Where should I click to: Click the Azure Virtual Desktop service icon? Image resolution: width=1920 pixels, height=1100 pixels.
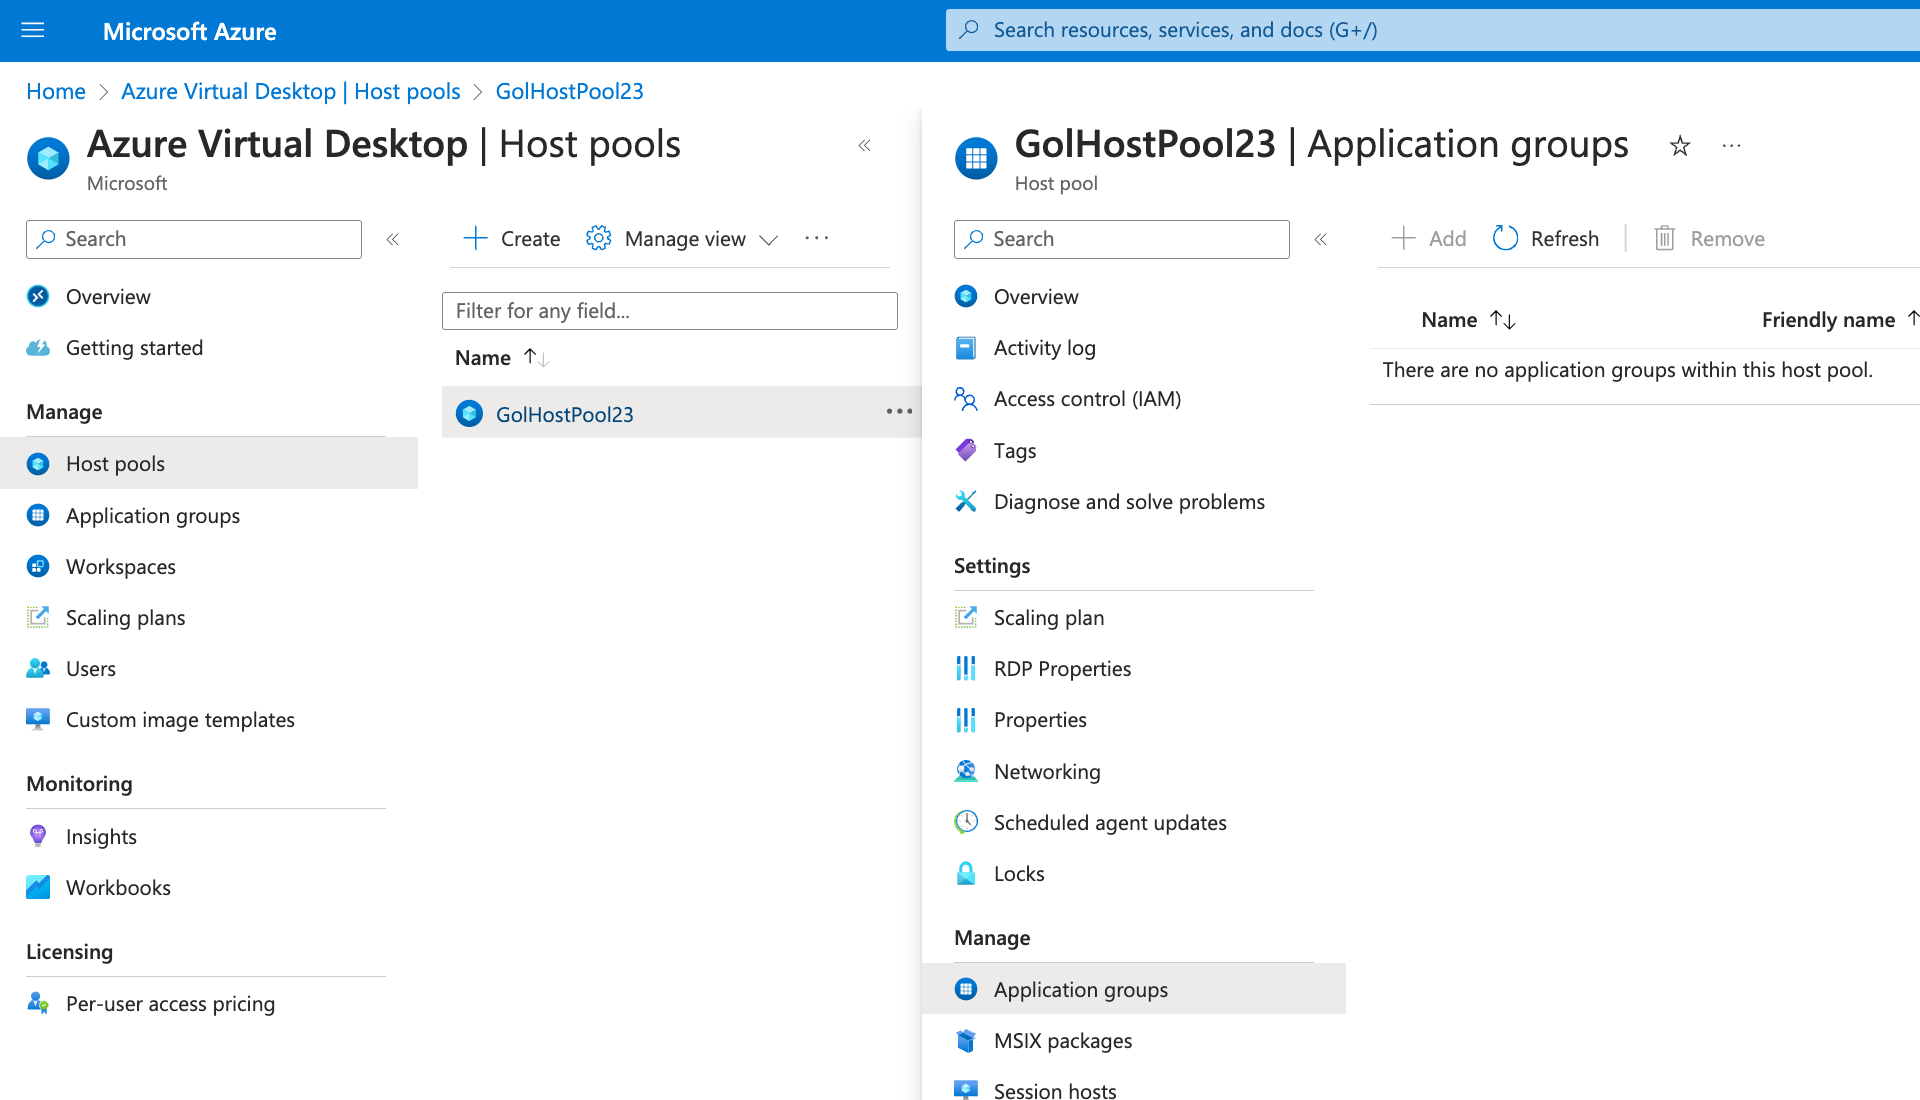pyautogui.click(x=48, y=158)
